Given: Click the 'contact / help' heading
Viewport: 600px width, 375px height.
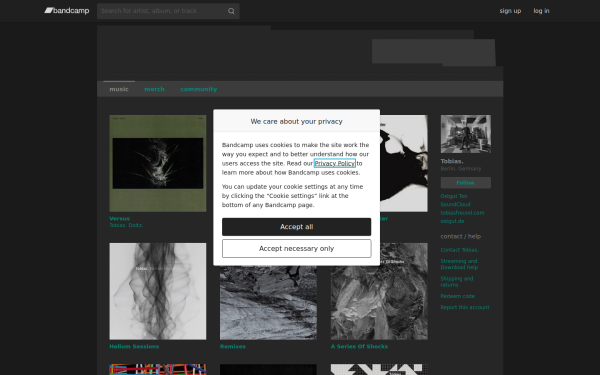Looking at the screenshot, I should click(x=461, y=236).
